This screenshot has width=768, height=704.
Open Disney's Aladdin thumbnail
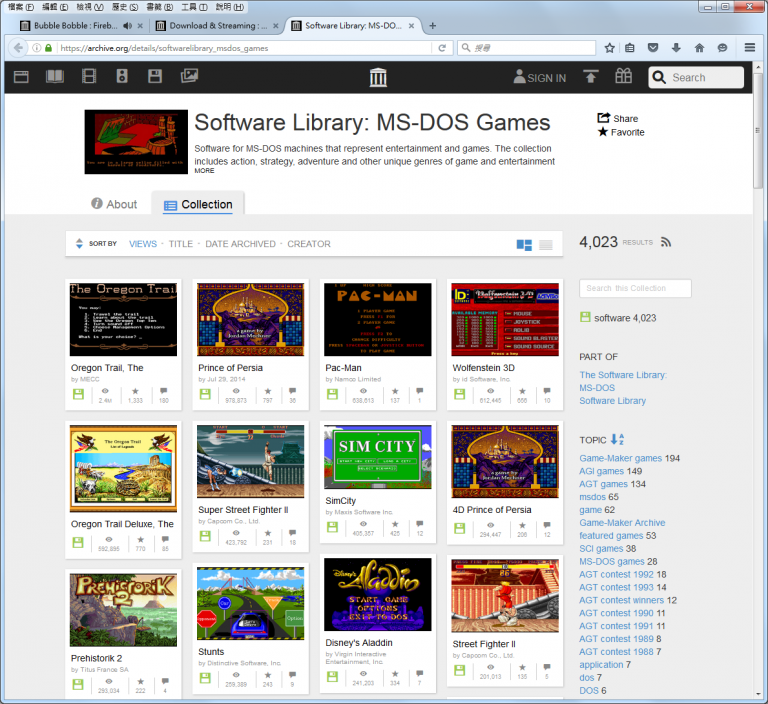(x=378, y=595)
